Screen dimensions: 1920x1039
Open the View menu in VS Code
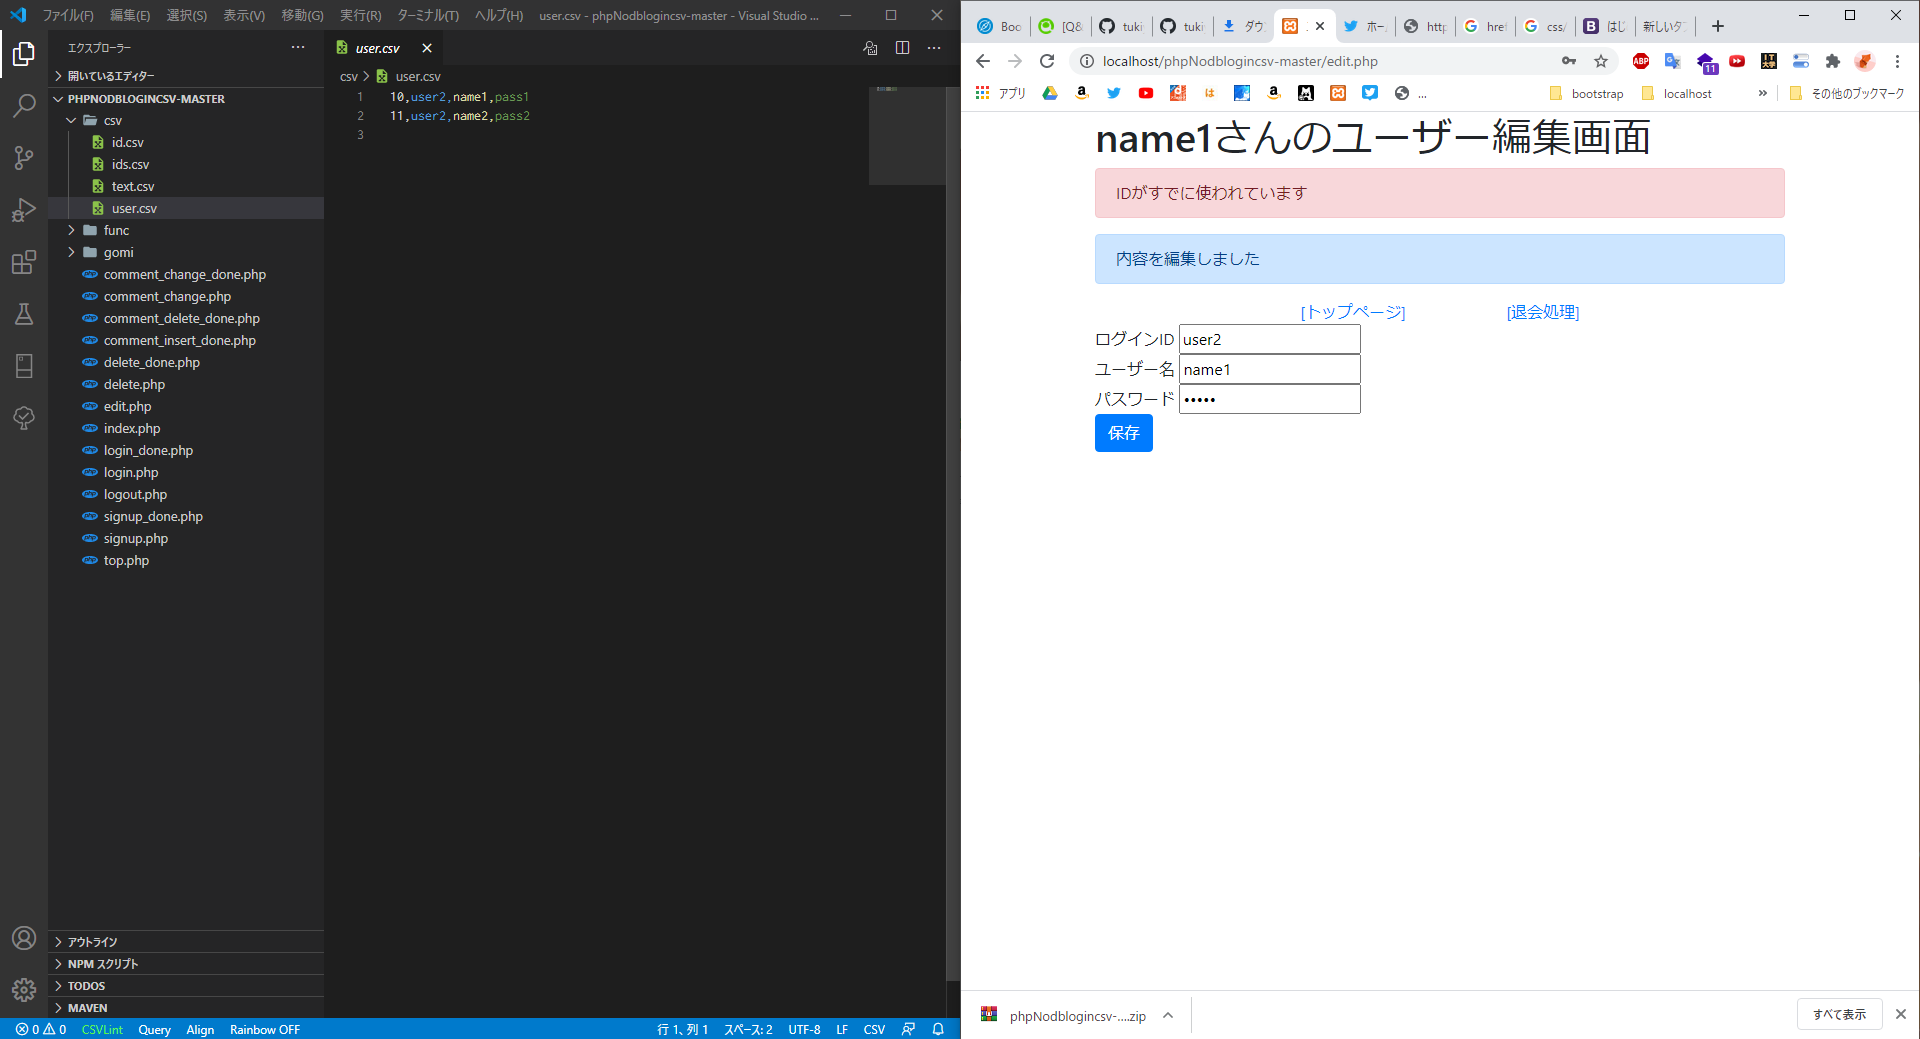(x=244, y=15)
